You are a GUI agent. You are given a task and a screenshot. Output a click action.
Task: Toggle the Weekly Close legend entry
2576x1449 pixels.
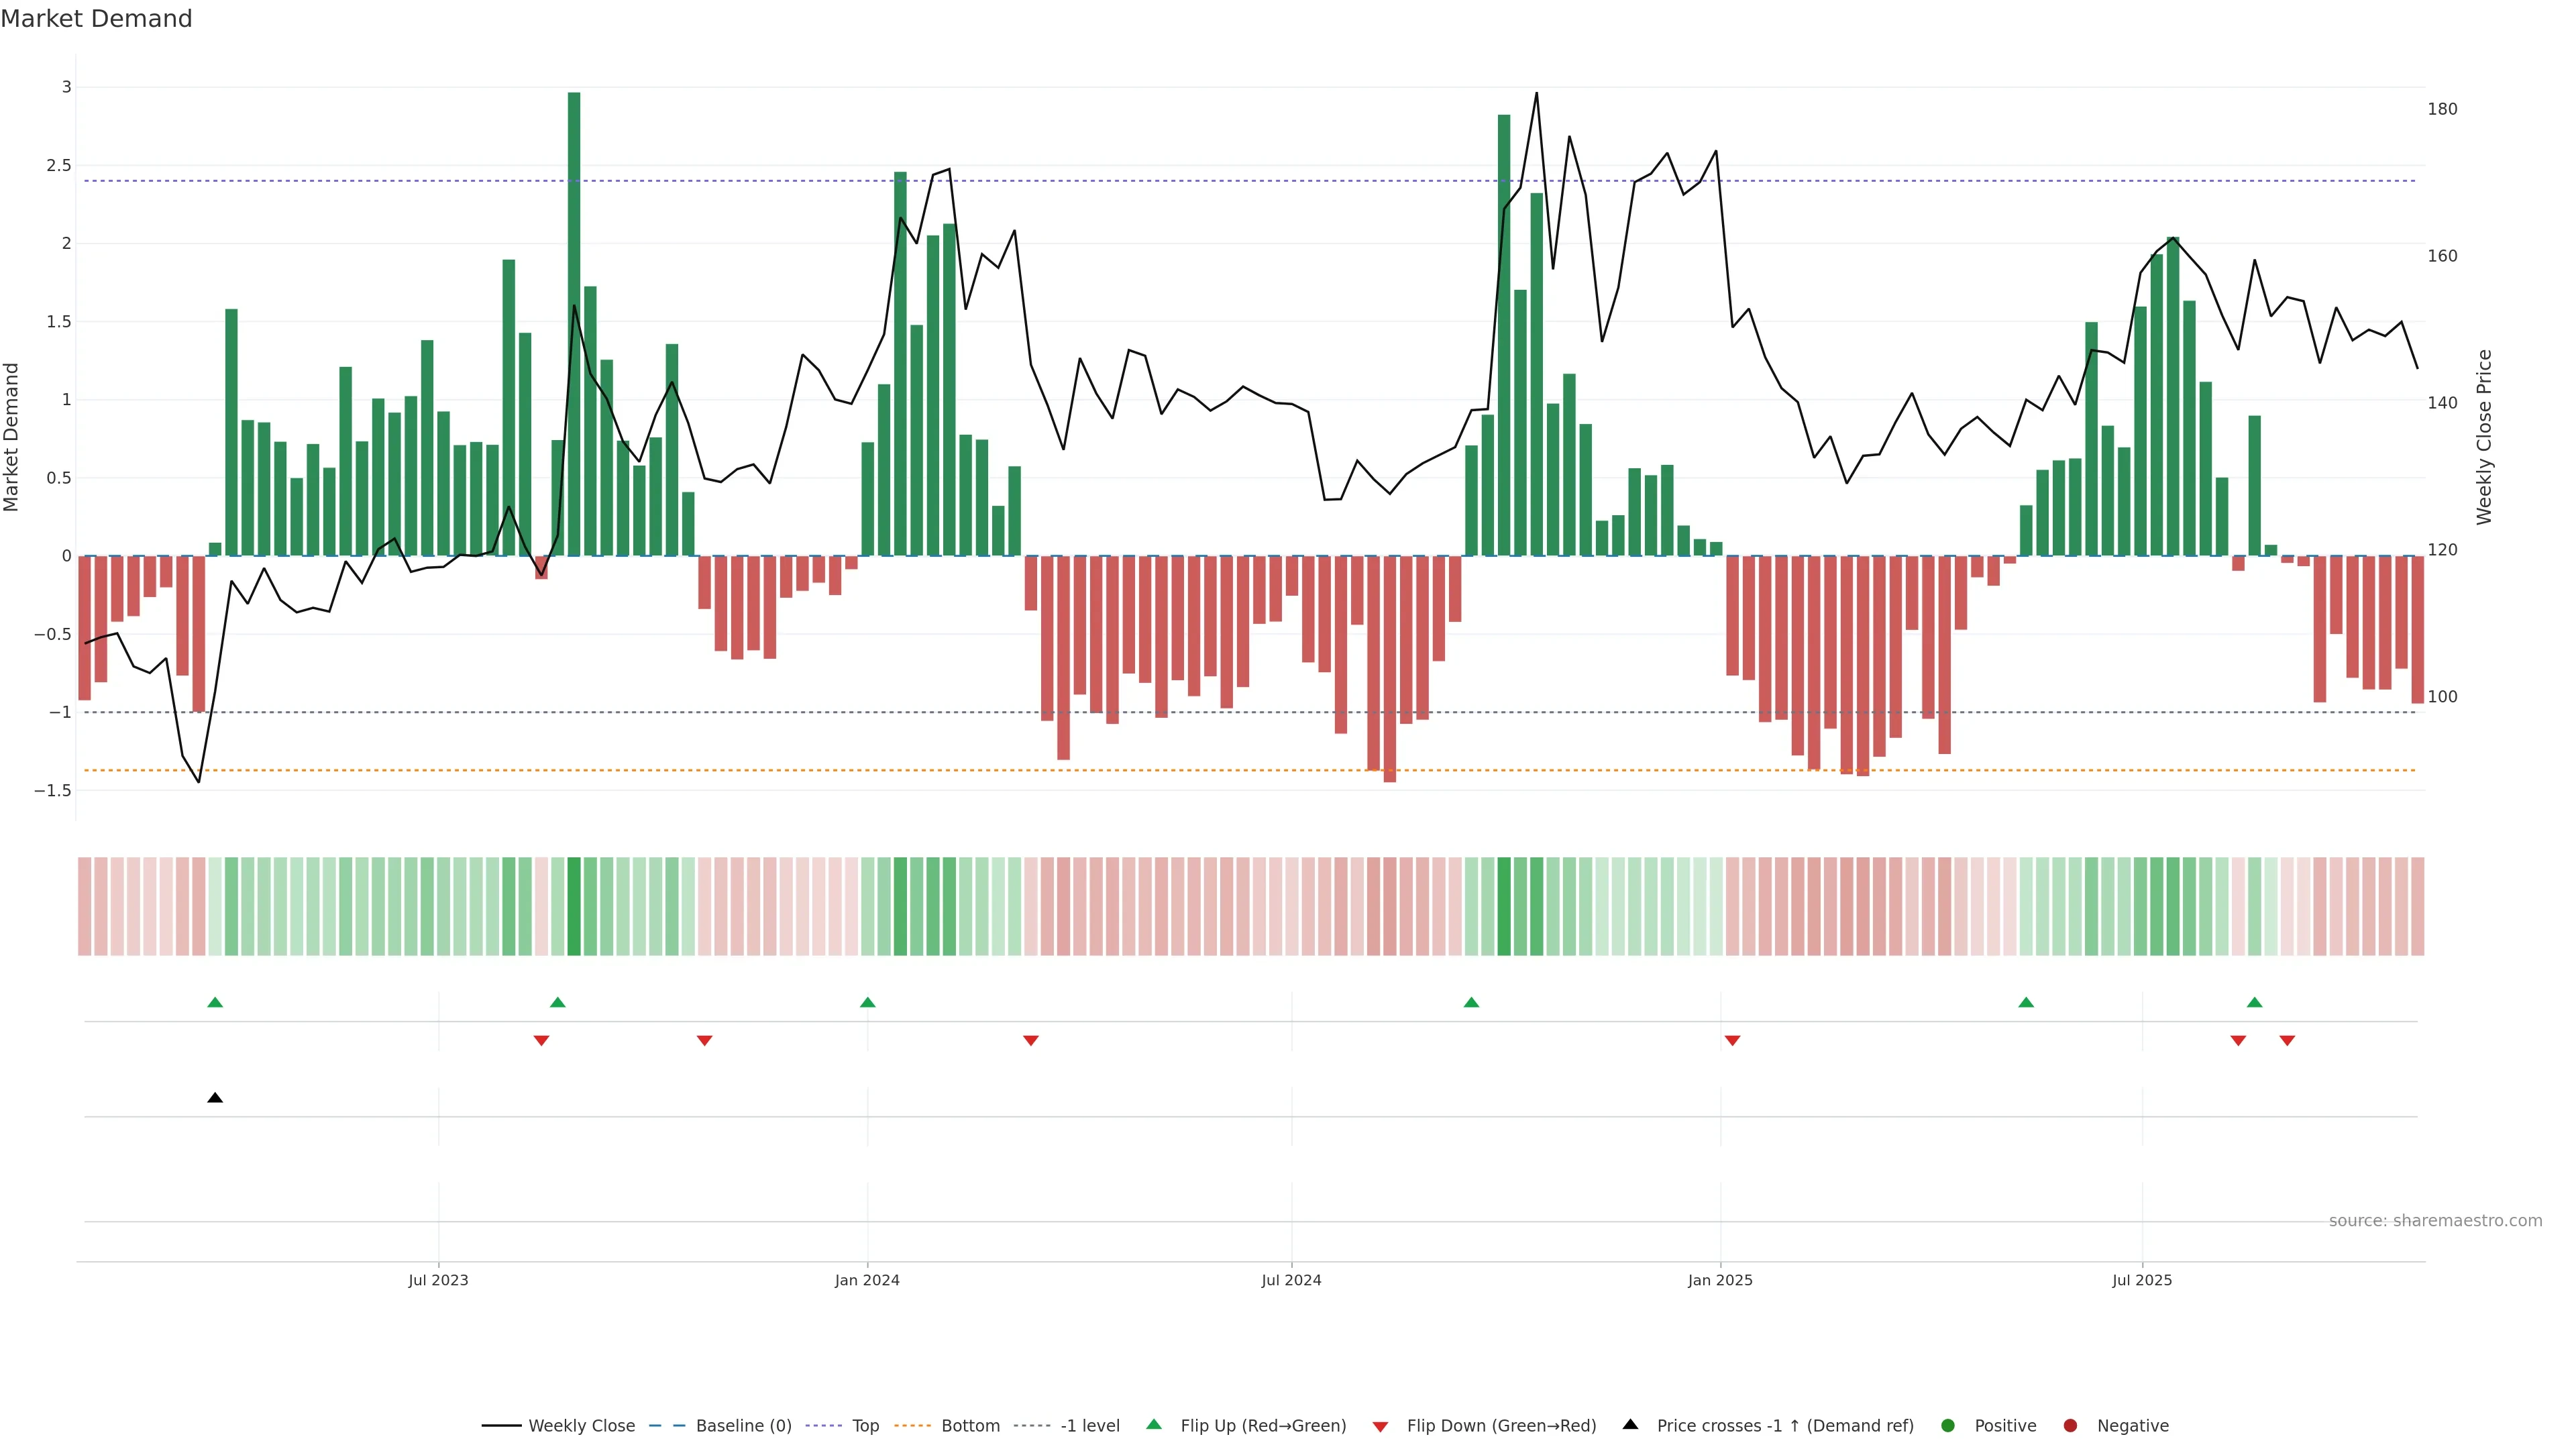581,1426
